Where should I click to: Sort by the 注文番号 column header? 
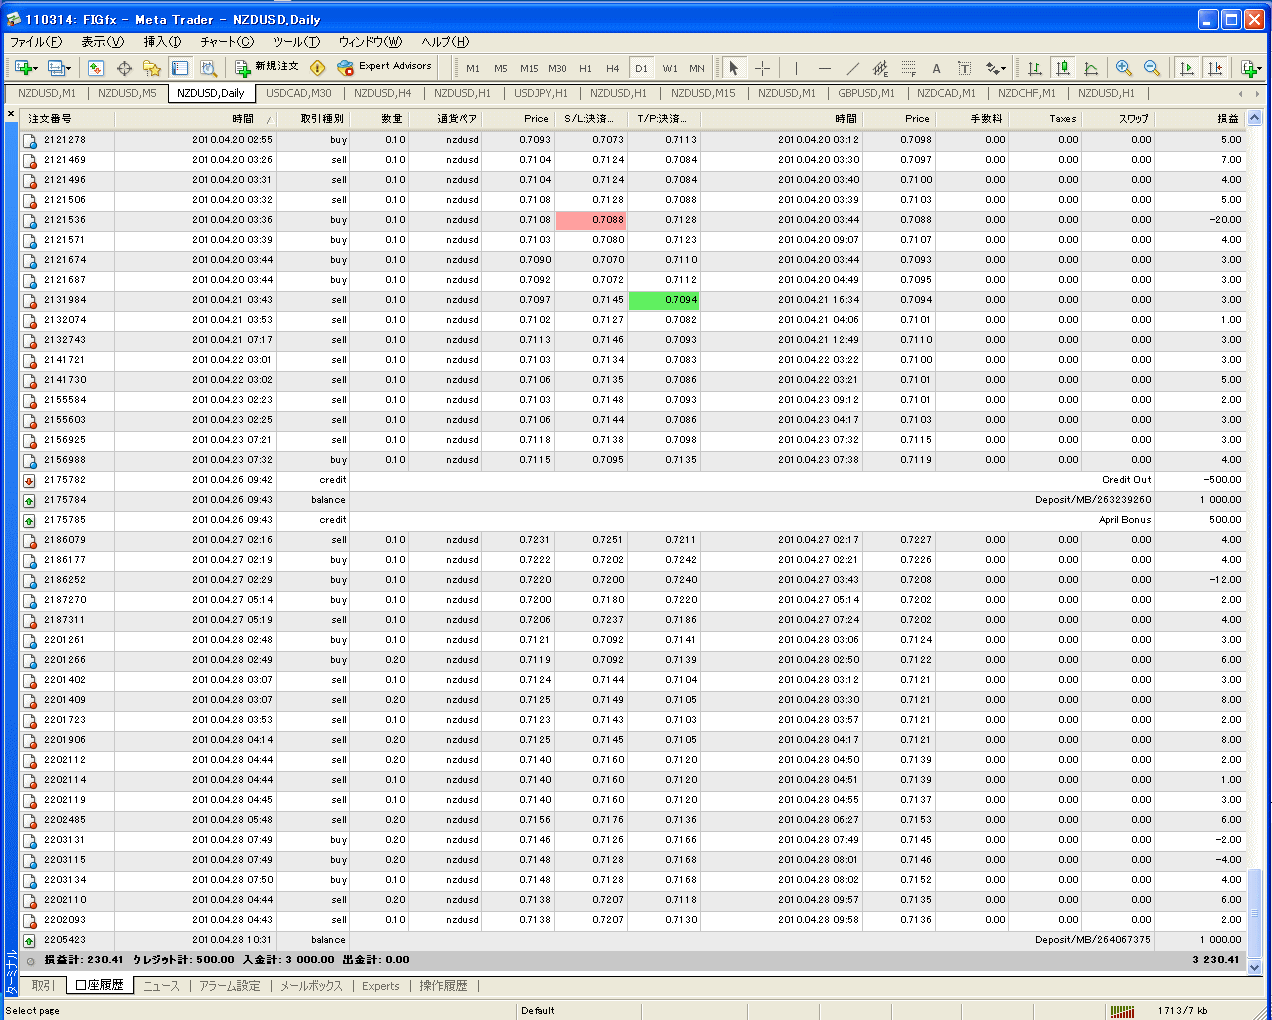68,118
